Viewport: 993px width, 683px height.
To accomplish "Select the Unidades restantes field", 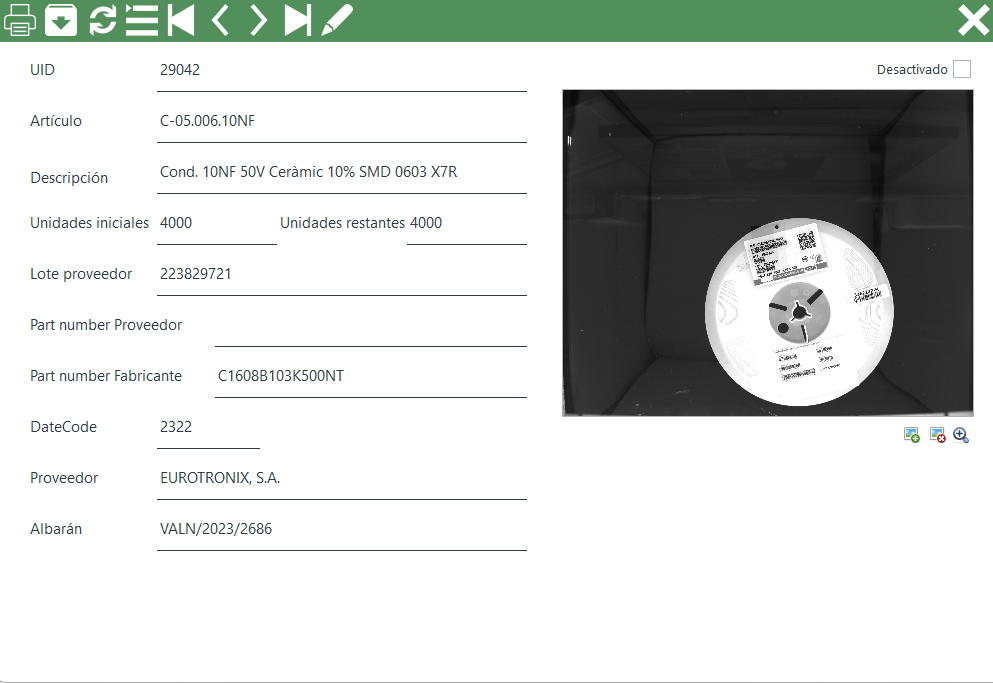I will 466,224.
